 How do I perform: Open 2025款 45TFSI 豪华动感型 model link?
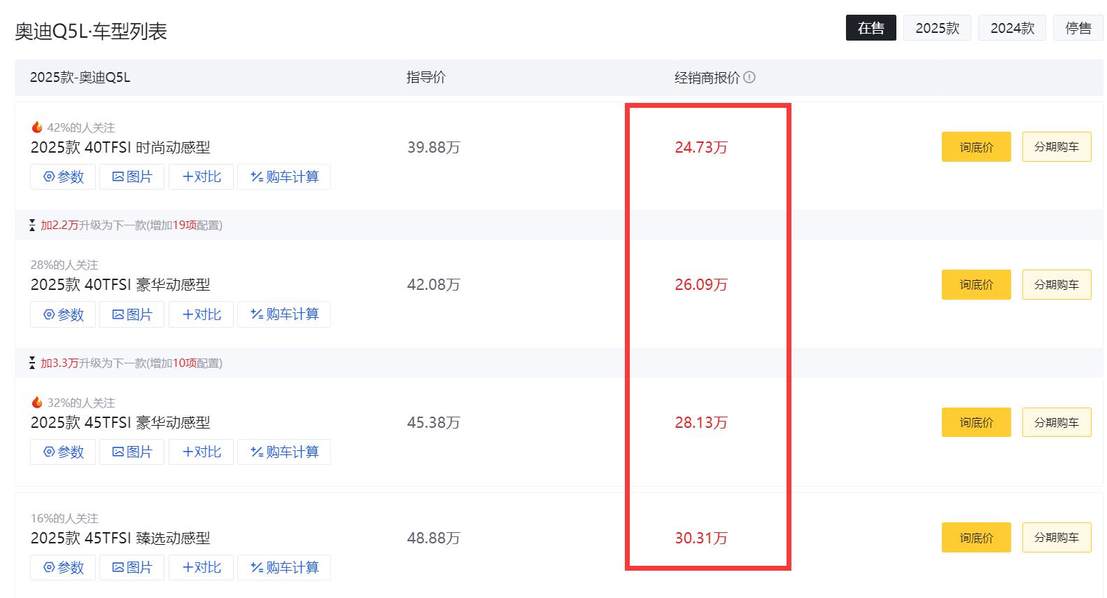120,423
